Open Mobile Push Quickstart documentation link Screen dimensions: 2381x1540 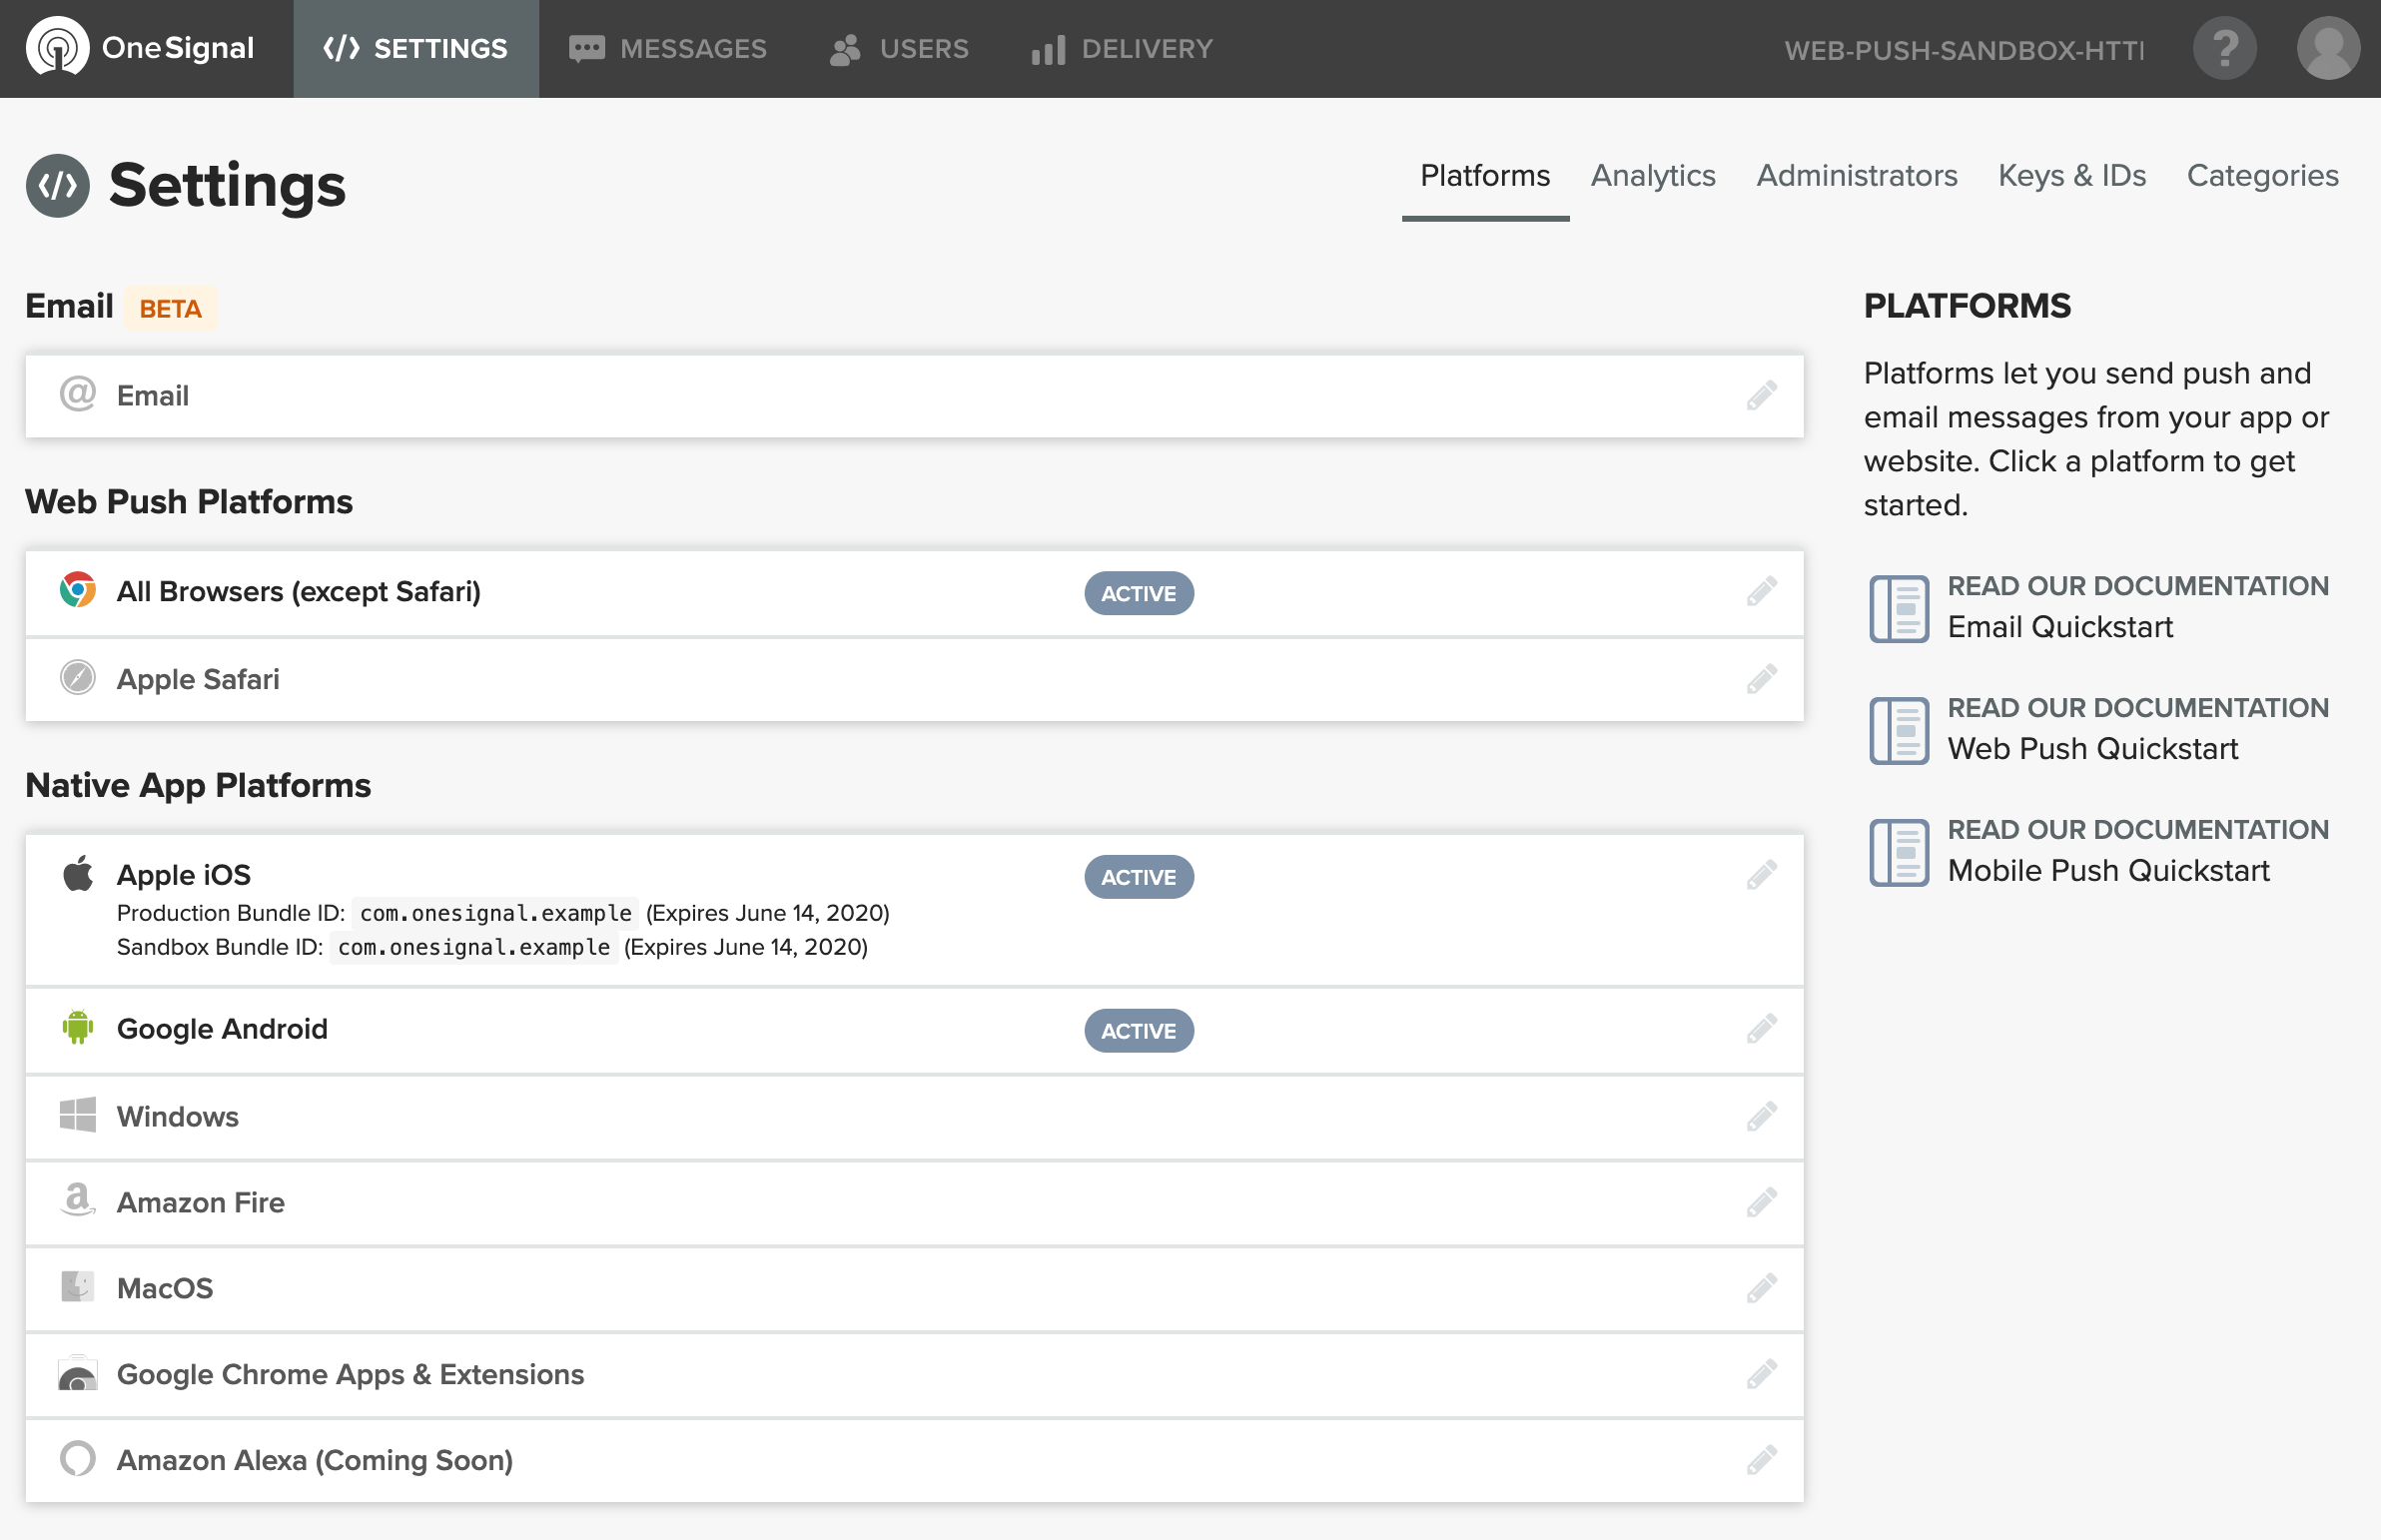2108,870
